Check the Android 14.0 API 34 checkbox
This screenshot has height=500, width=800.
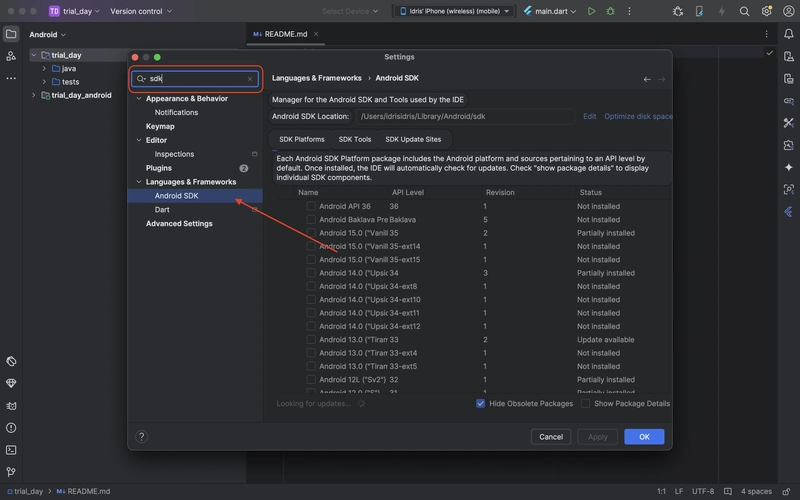tap(311, 273)
